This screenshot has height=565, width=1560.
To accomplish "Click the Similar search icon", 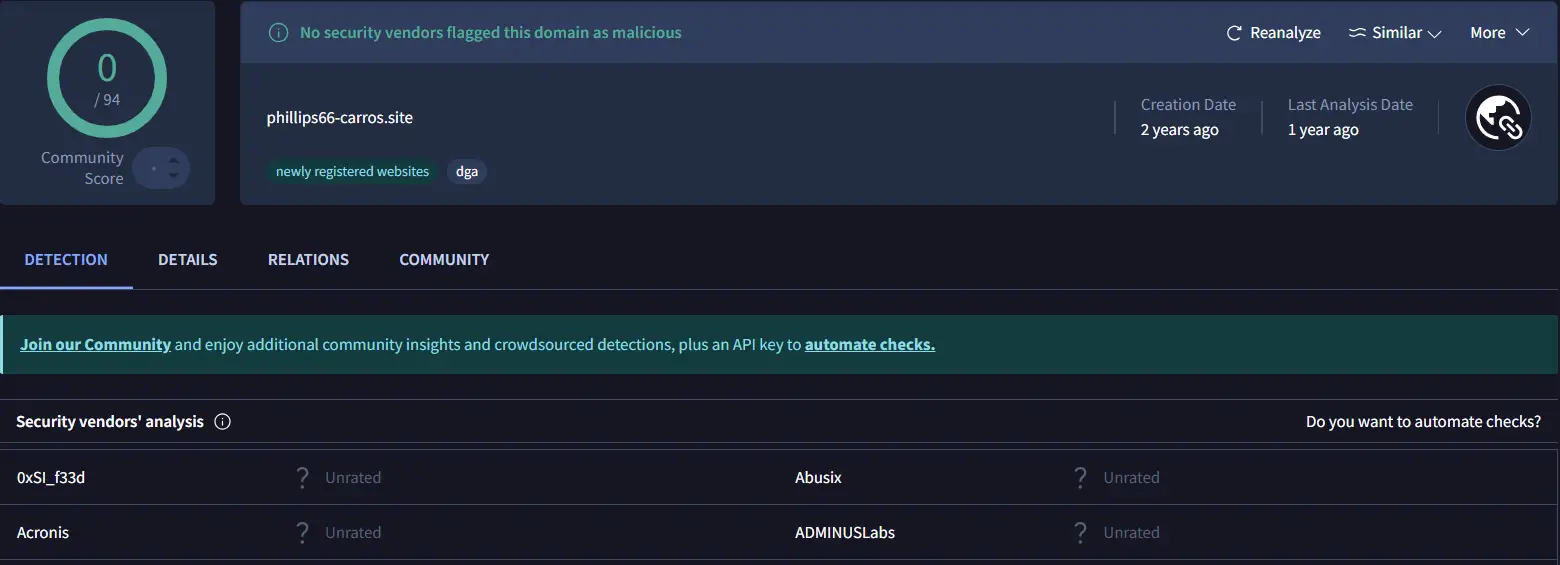I will point(1357,33).
